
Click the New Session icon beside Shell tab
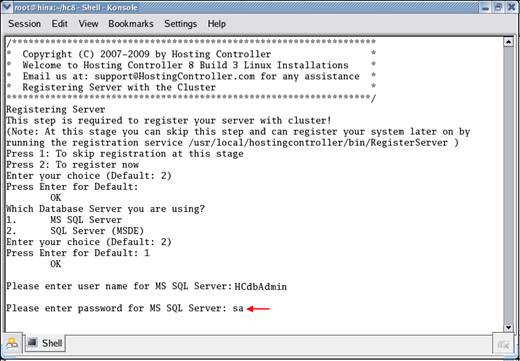tap(12, 343)
